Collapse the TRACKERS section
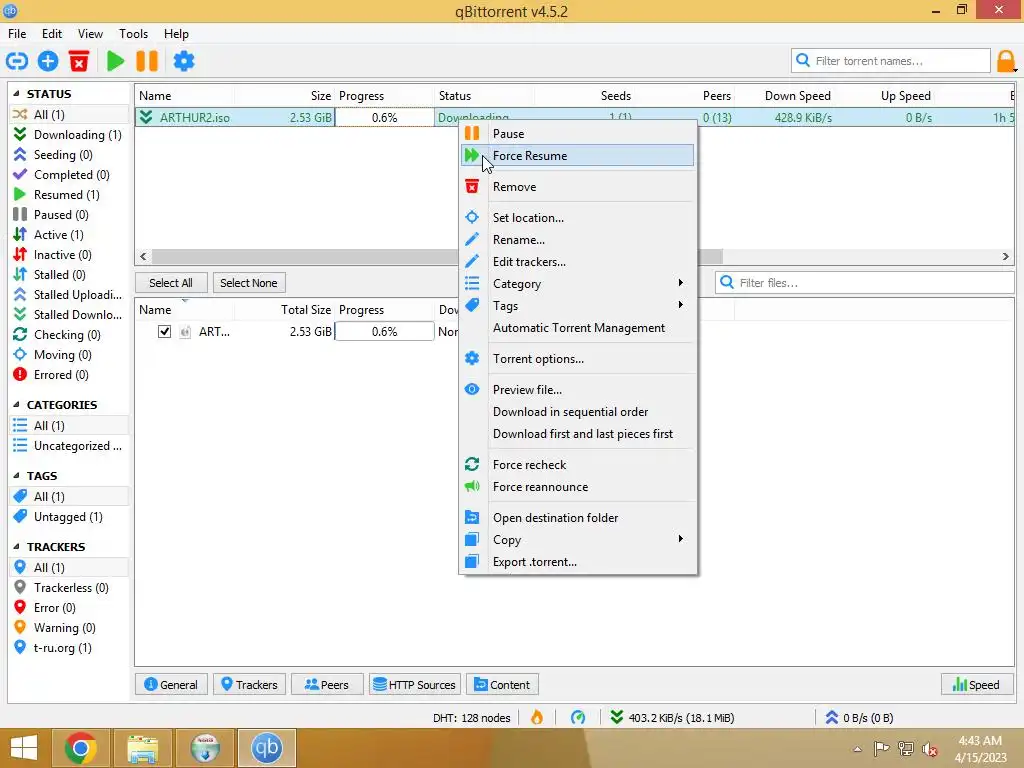This screenshot has height=768, width=1024. tap(16, 547)
